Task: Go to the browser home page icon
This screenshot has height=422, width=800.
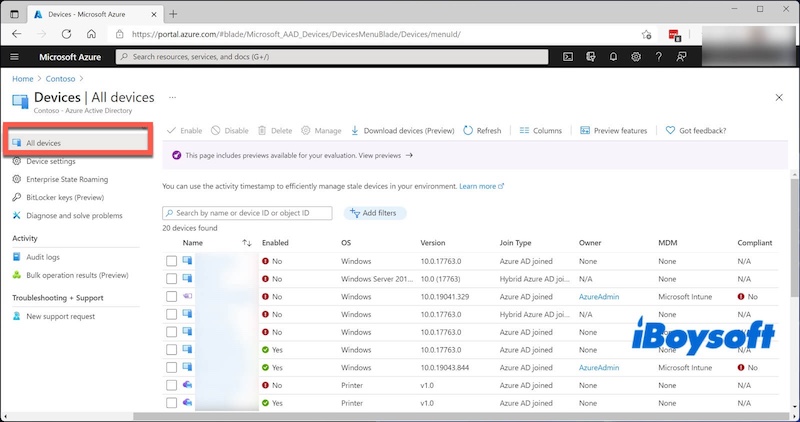Action: (x=91, y=34)
